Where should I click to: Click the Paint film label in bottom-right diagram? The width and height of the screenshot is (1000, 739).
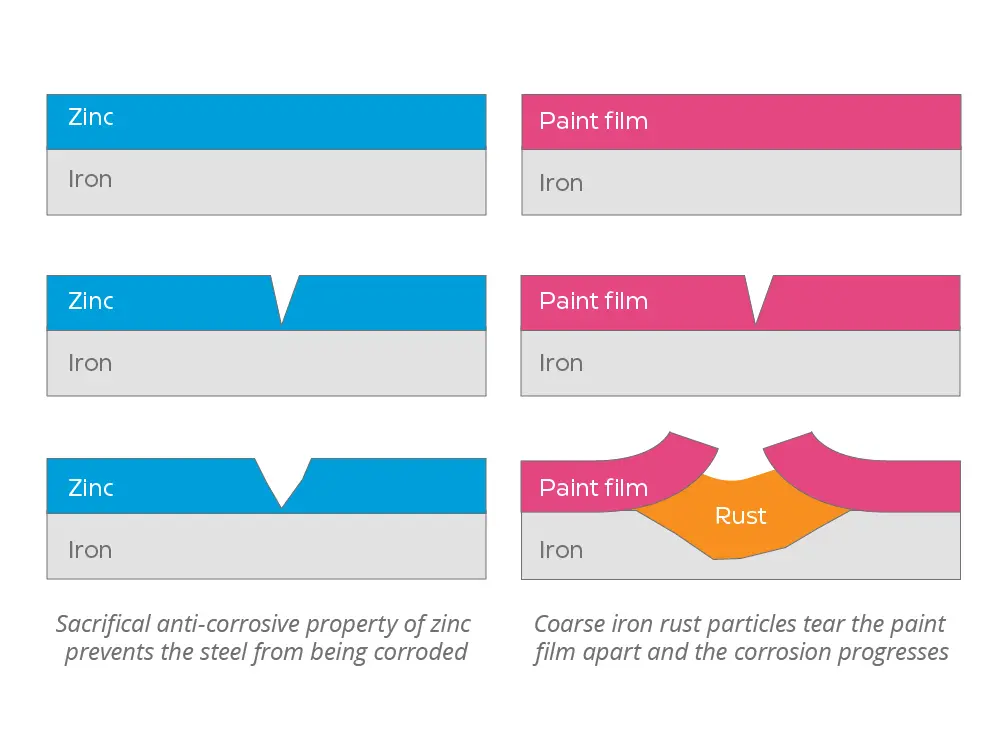593,488
